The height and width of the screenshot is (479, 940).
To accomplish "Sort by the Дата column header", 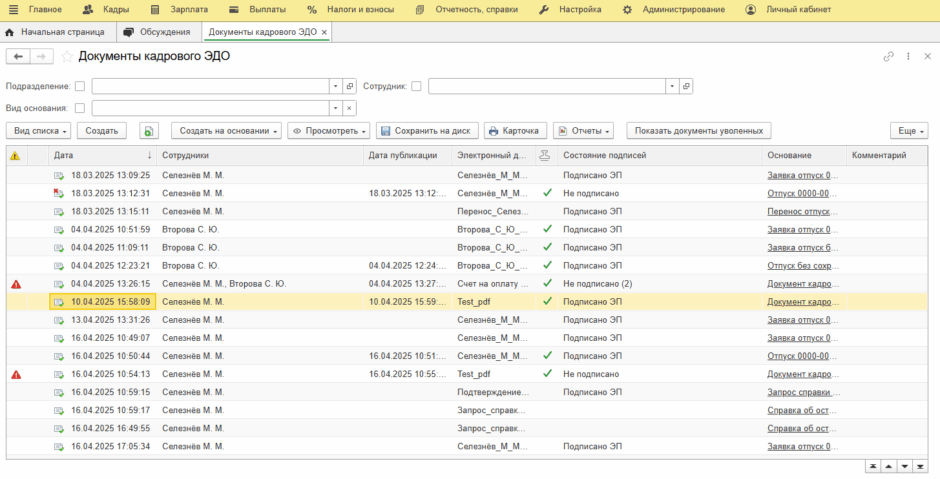I will click(x=103, y=155).
